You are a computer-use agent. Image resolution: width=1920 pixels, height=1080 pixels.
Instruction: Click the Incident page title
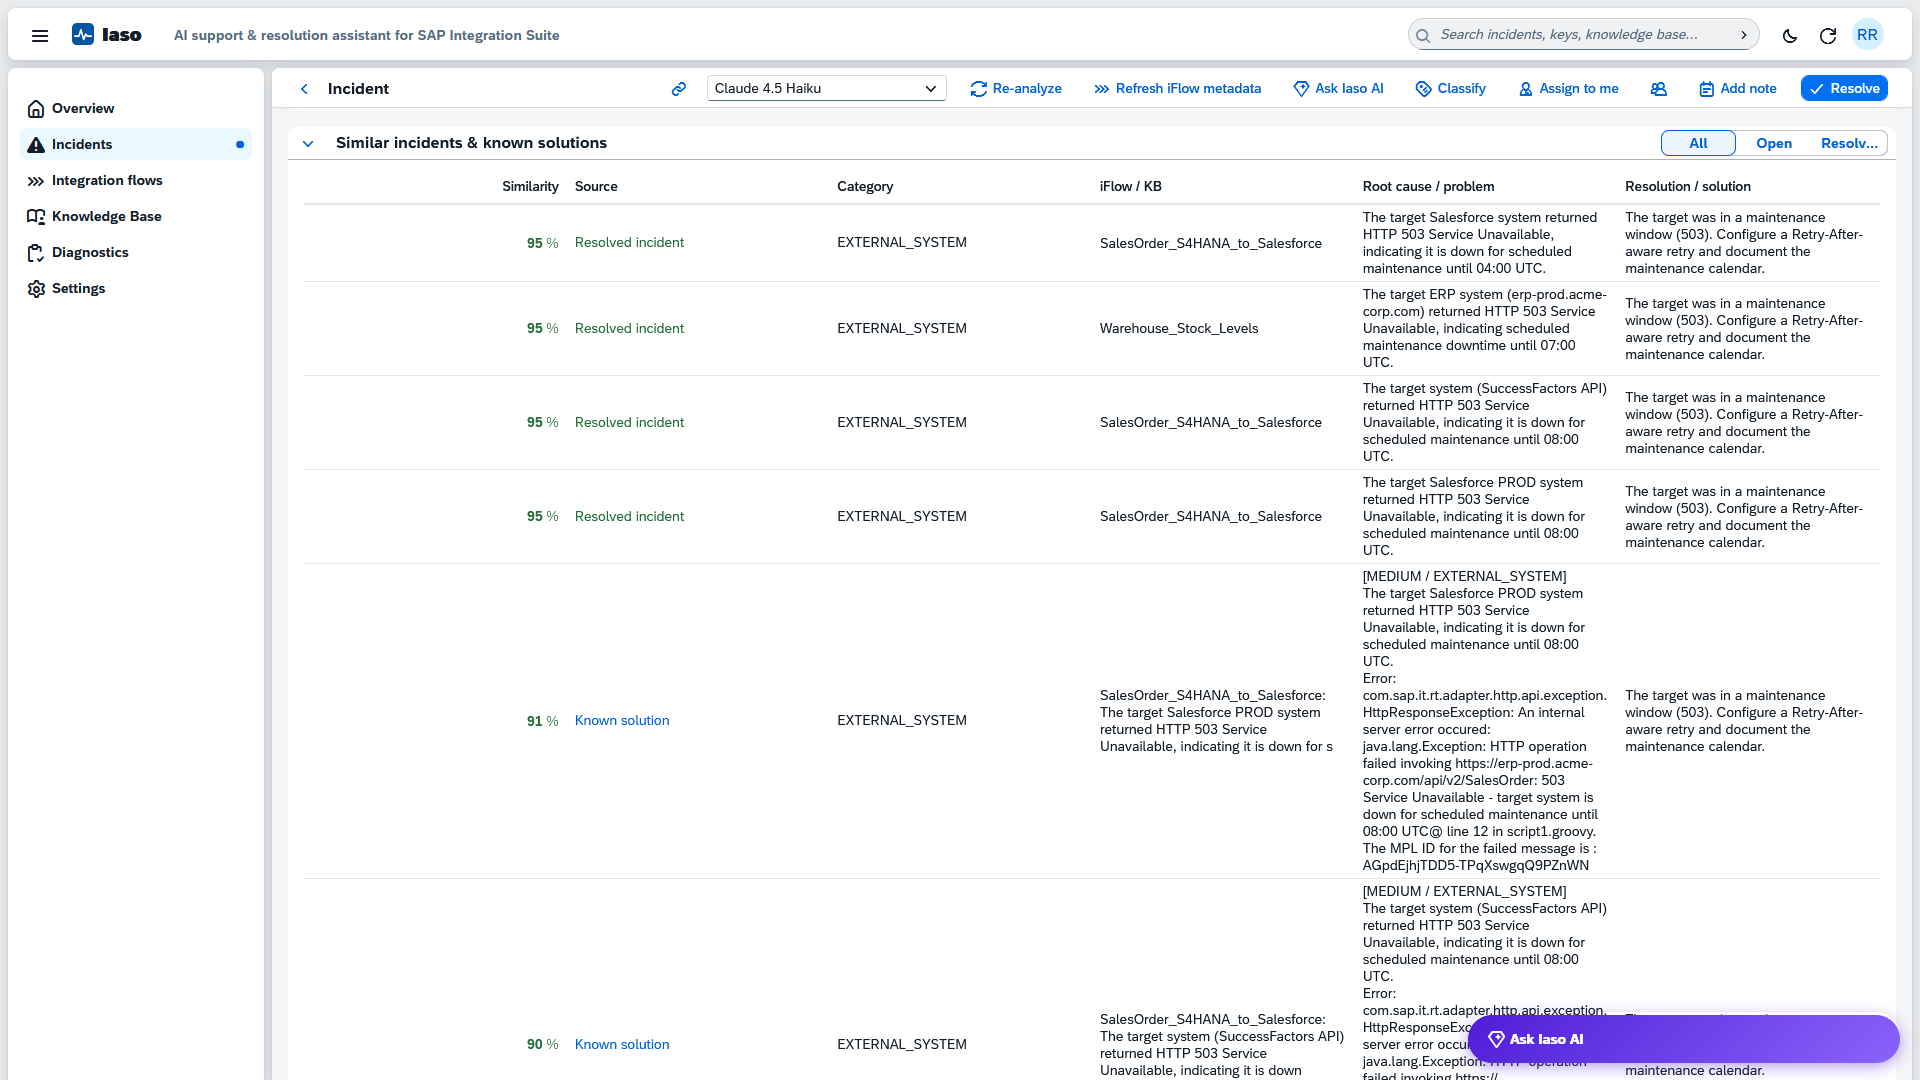click(358, 89)
